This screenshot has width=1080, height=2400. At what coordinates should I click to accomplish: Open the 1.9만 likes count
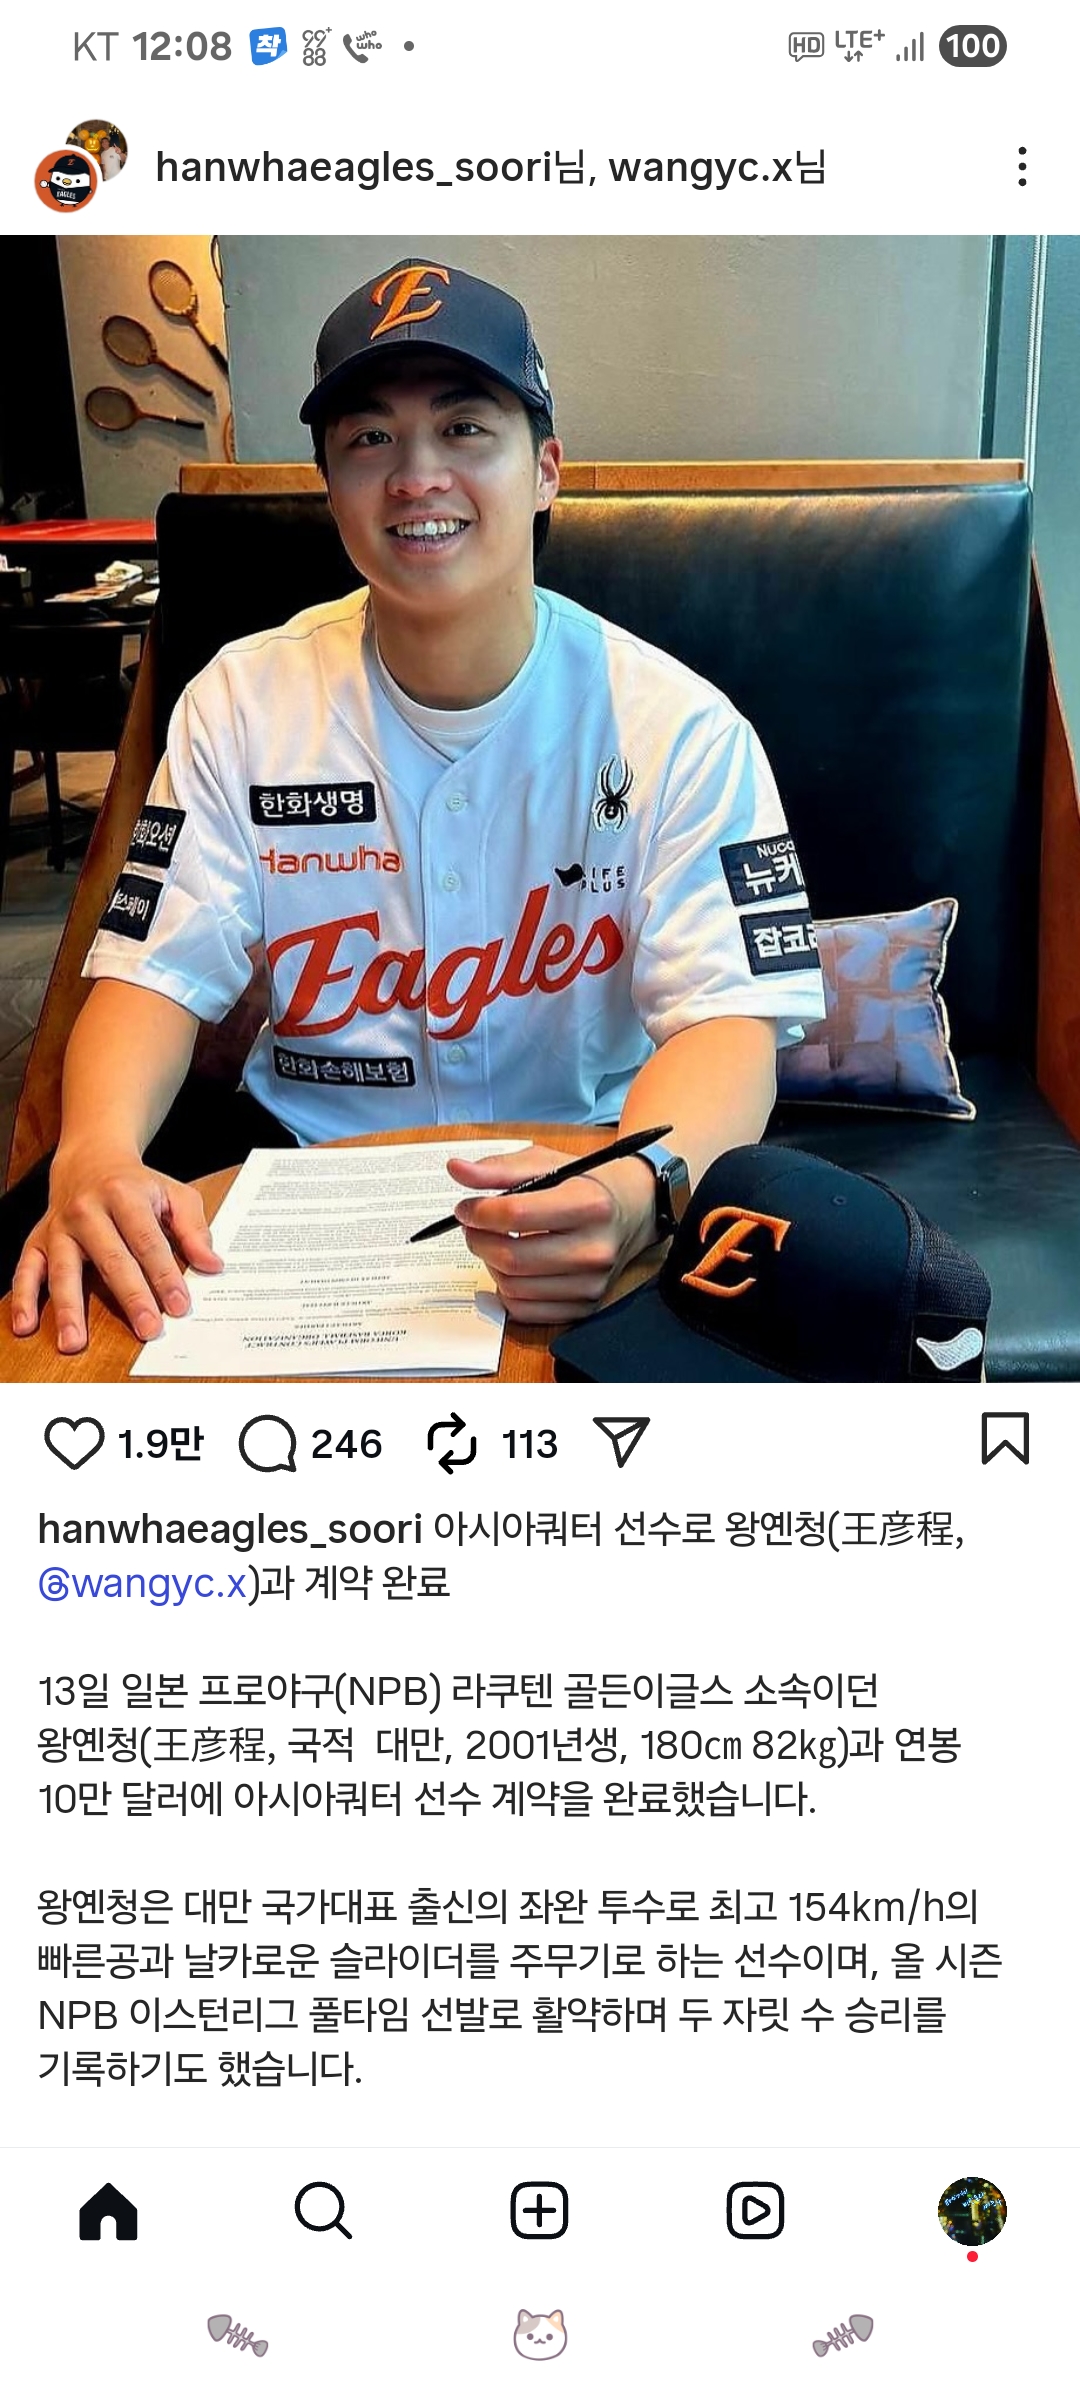point(160,1444)
